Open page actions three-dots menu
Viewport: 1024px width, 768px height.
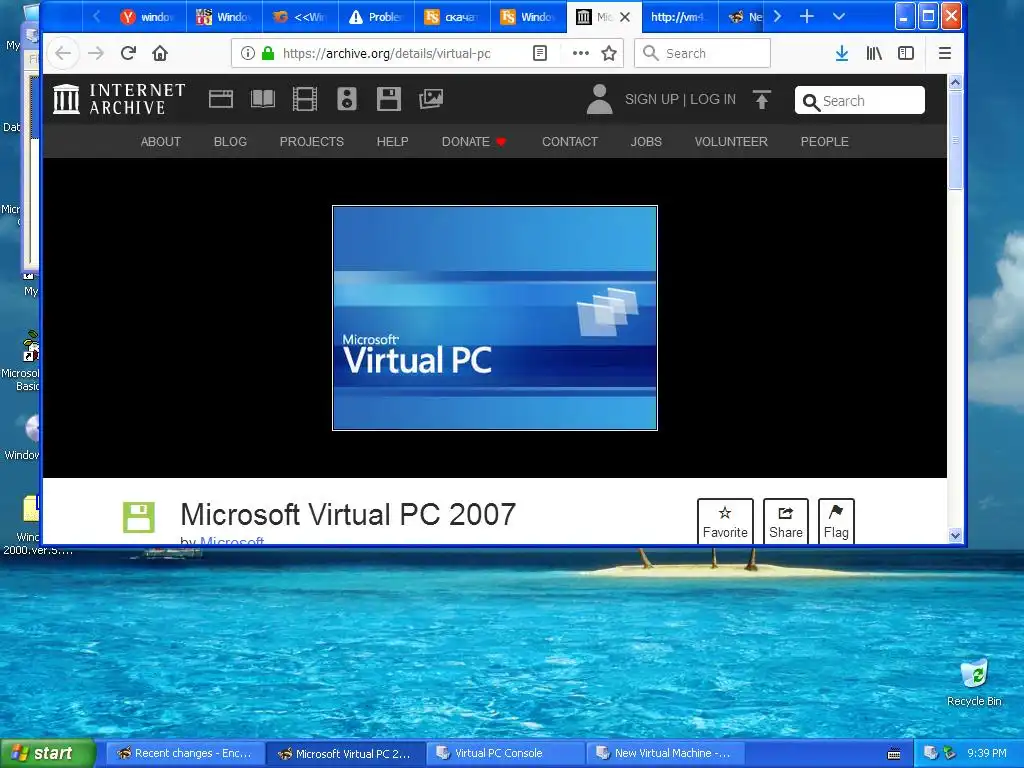pos(581,54)
